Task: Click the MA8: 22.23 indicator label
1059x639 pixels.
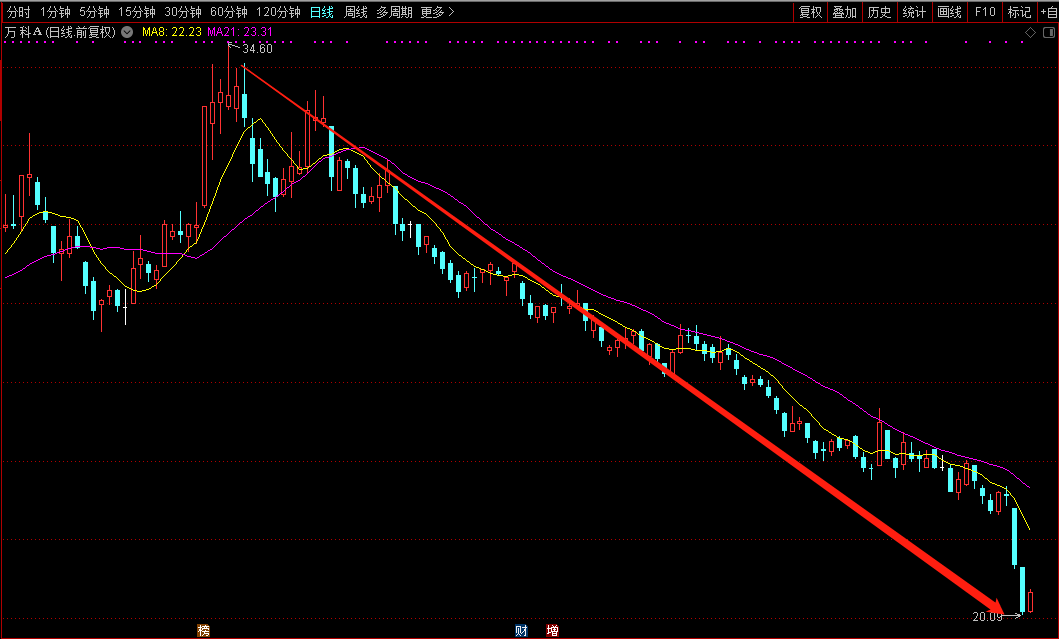Action: pos(172,32)
